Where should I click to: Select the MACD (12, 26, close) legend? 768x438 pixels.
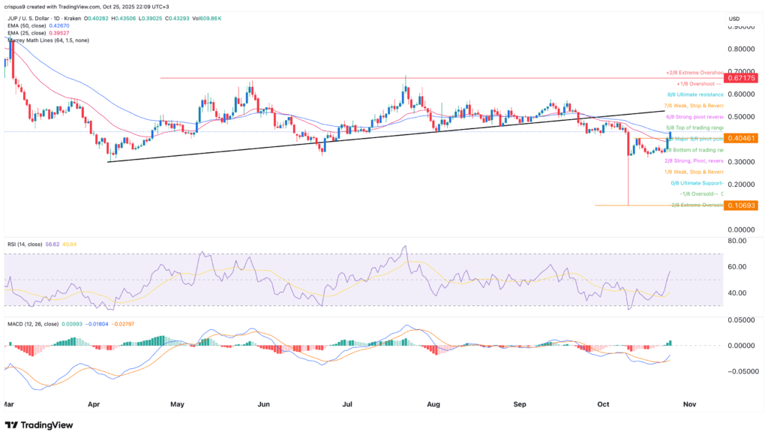coord(33,324)
